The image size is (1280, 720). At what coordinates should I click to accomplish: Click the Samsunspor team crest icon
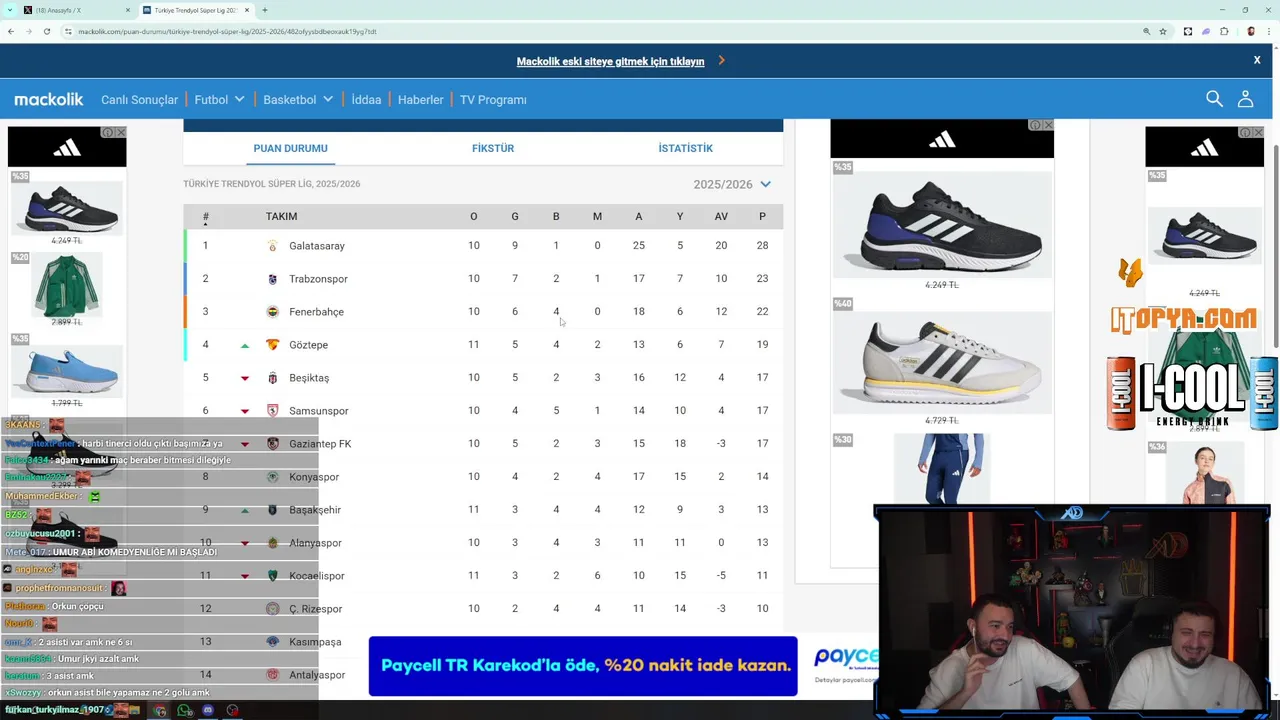point(273,411)
